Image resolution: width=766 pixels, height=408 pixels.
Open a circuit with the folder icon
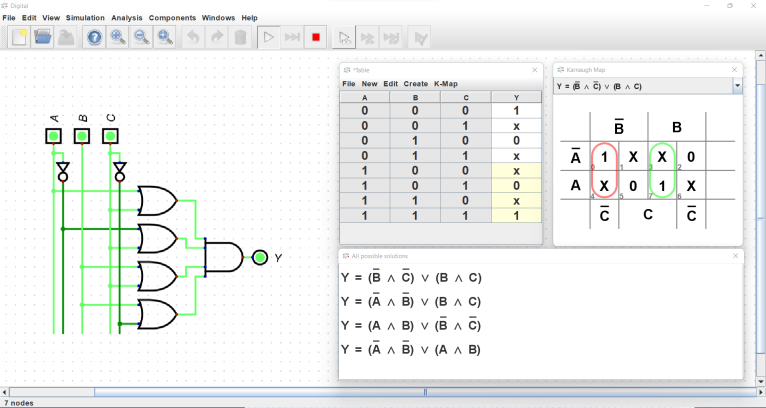coord(43,37)
